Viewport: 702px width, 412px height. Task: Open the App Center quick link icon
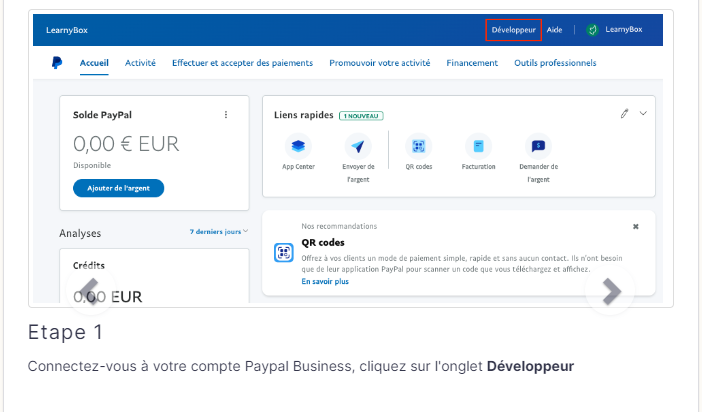298,146
